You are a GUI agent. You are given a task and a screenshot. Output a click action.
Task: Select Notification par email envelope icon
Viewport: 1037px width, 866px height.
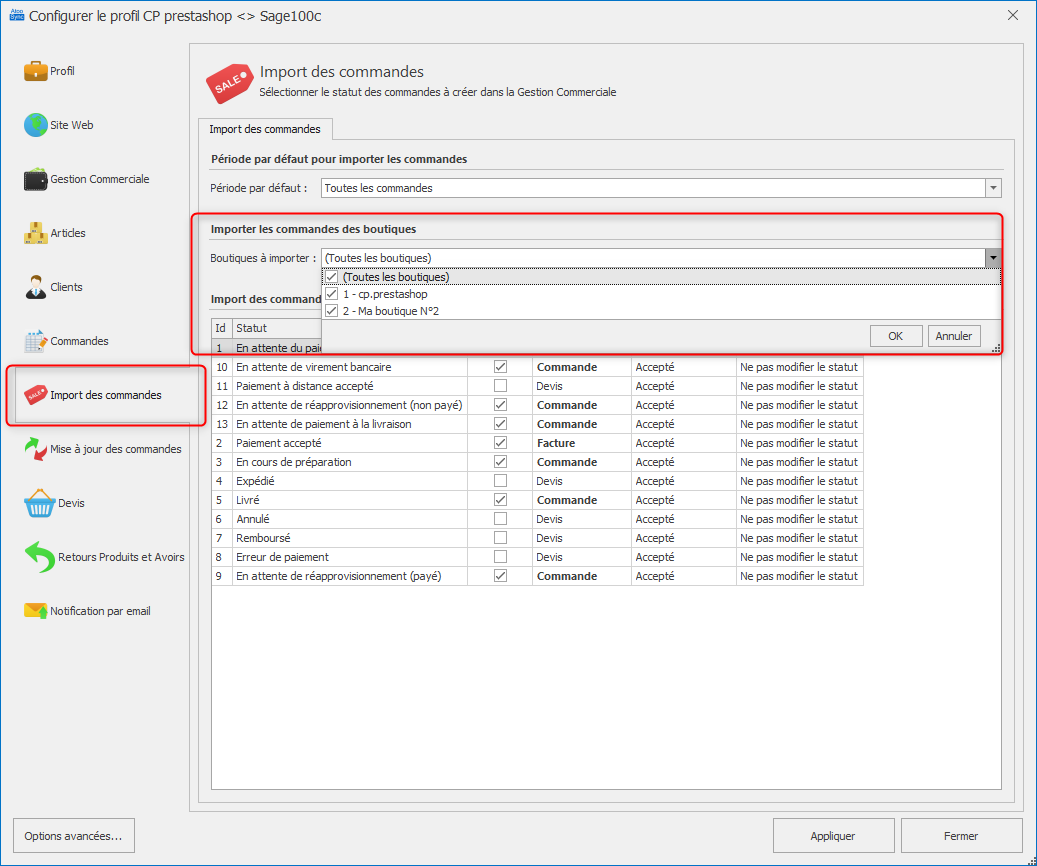(x=35, y=611)
